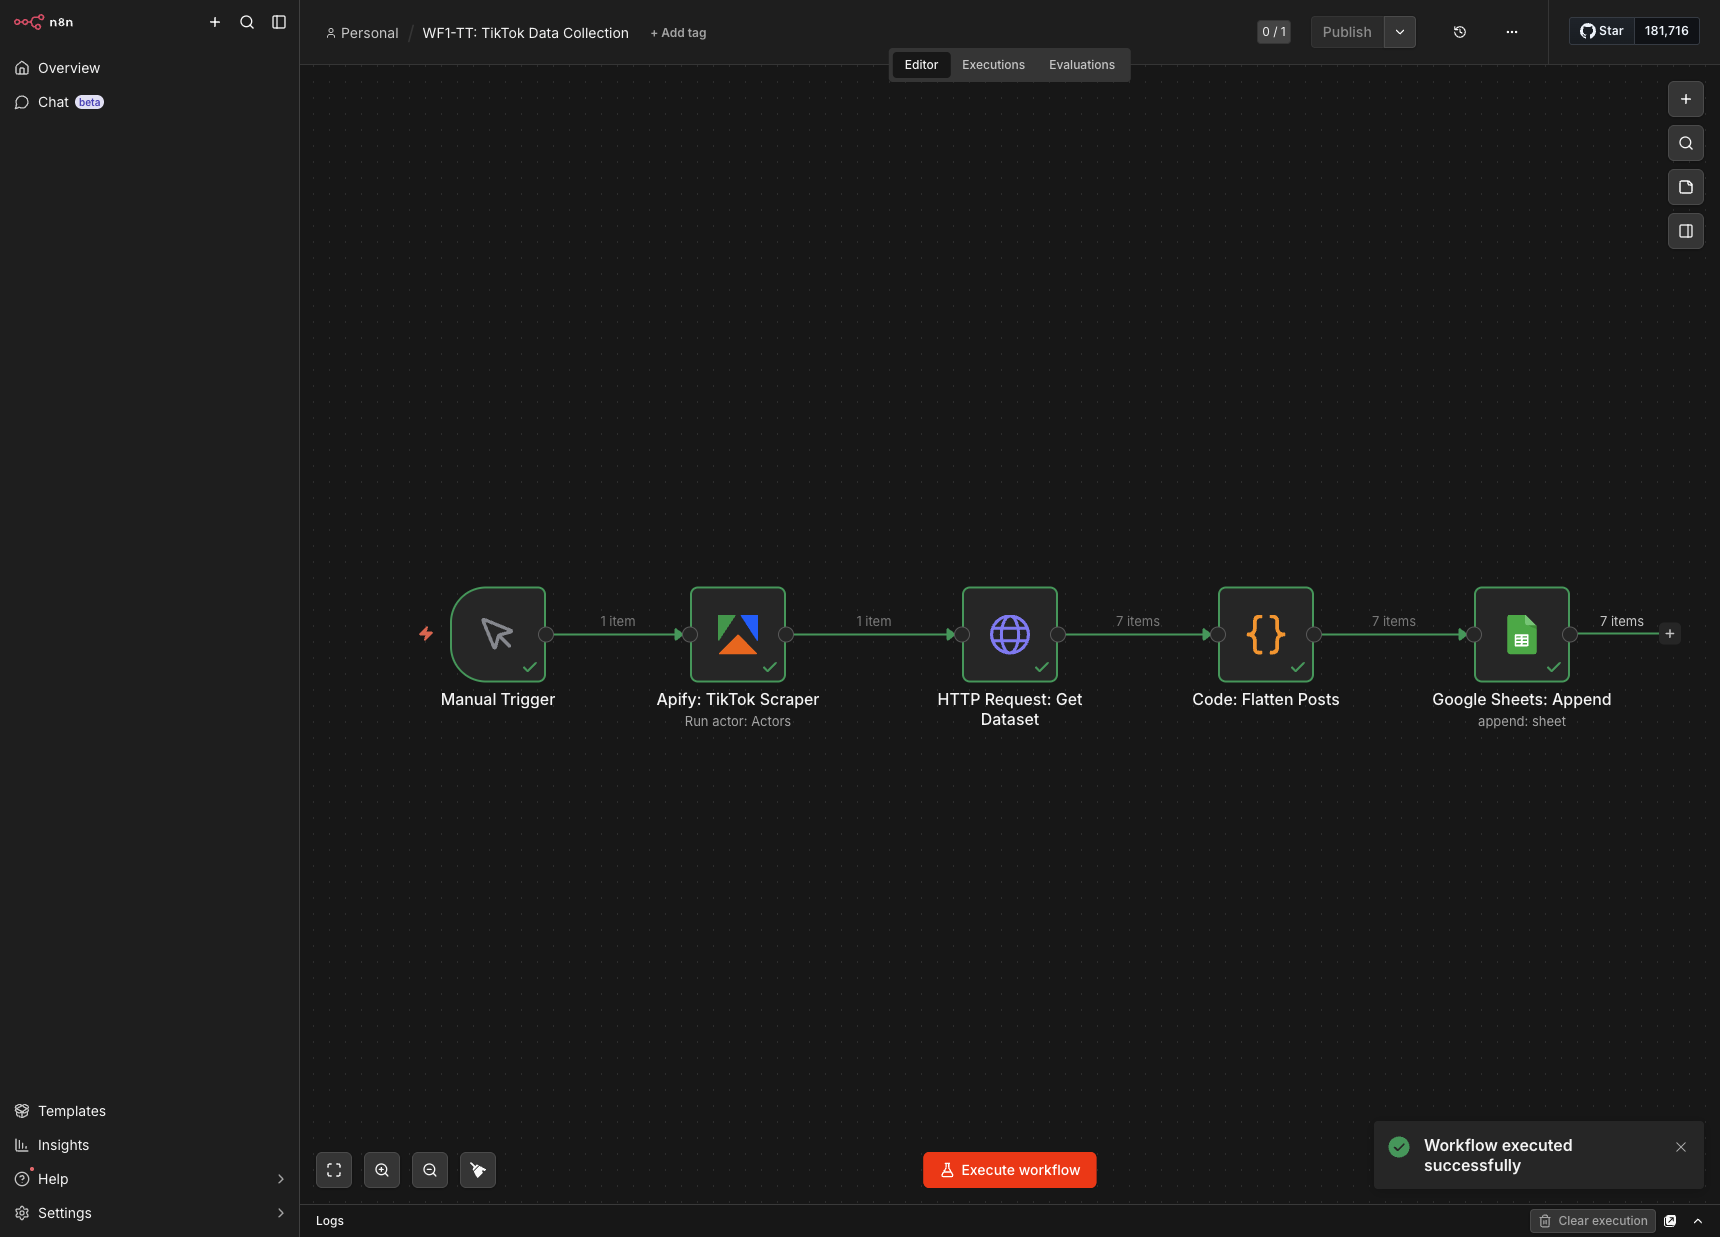Expand the Settings menu
The height and width of the screenshot is (1237, 1720).
point(149,1213)
